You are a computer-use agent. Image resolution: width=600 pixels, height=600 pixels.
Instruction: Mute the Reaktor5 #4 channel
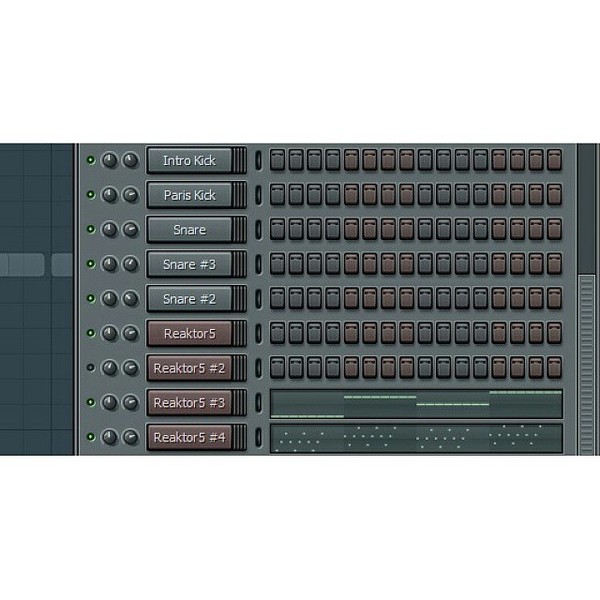pos(91,437)
